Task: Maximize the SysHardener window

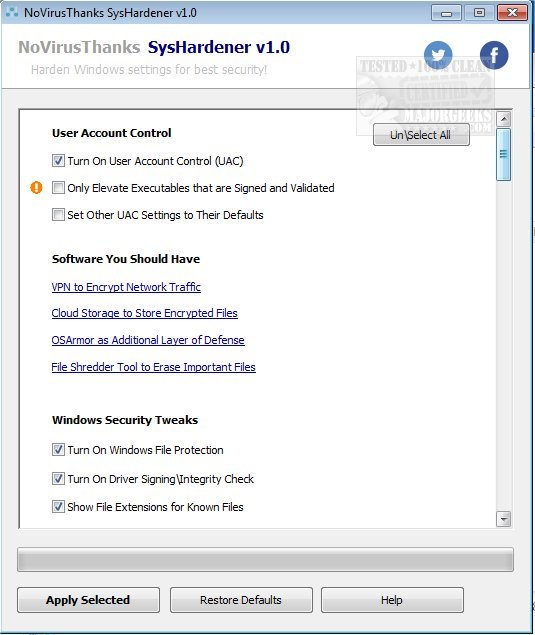Action: (479, 13)
